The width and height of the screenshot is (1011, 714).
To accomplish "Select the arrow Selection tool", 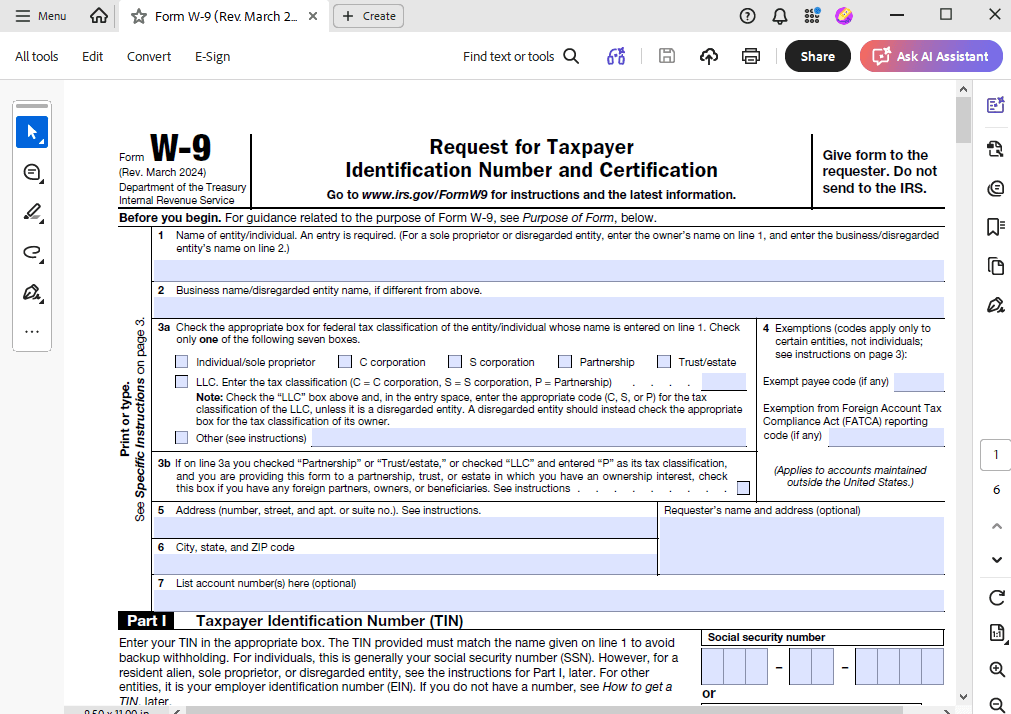I will (x=32, y=133).
